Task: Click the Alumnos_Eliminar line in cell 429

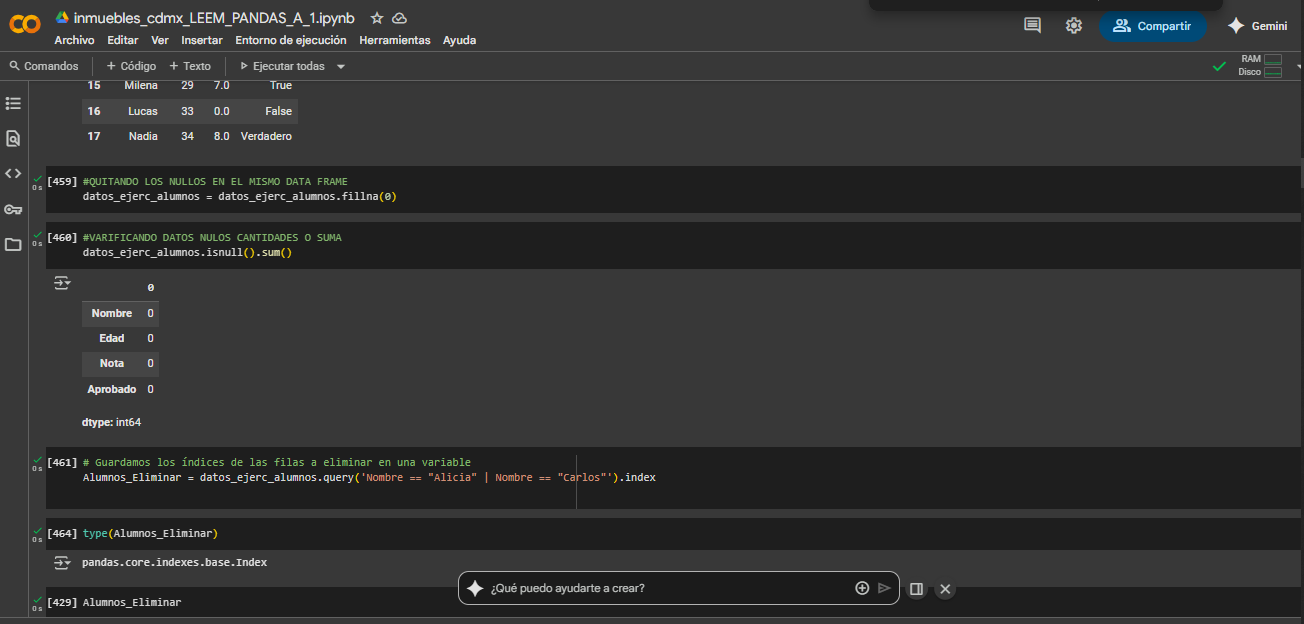Action: click(132, 602)
